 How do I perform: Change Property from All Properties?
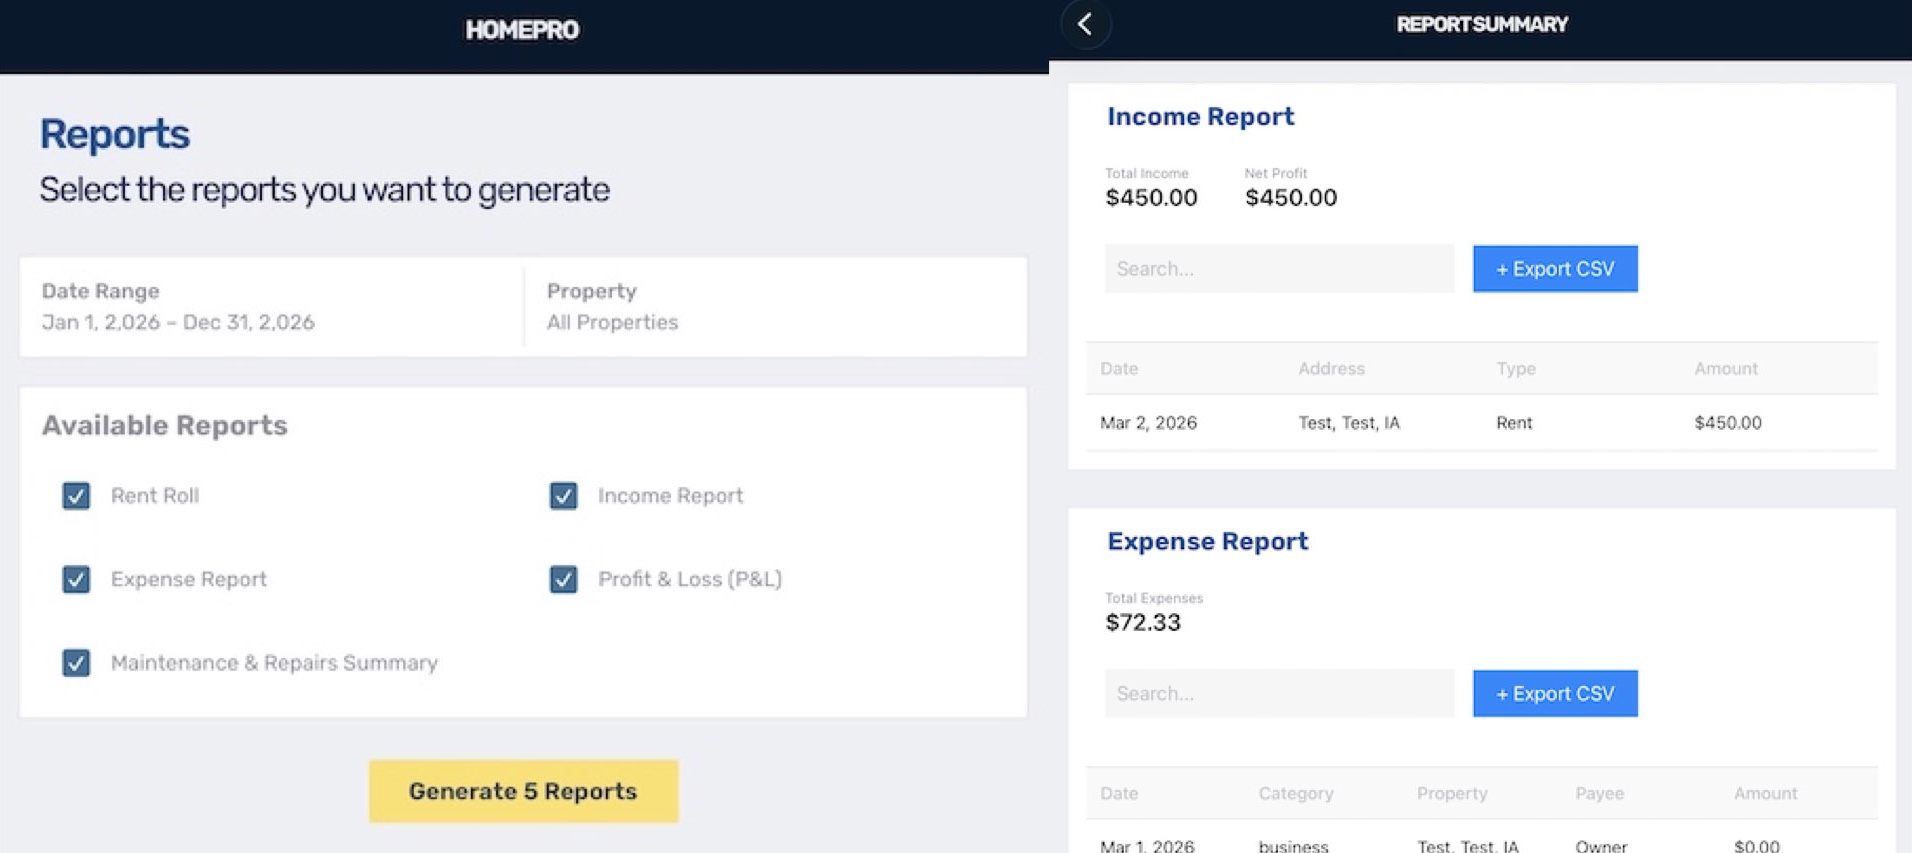click(x=612, y=307)
